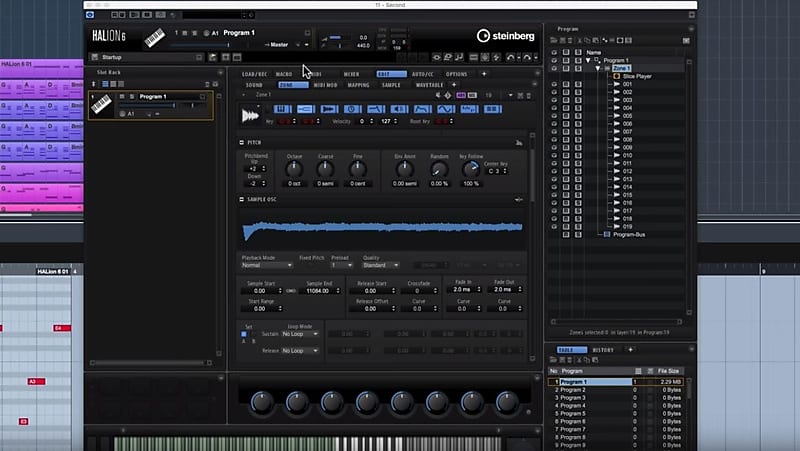Adjust the Octave pitch knob
The height and width of the screenshot is (451, 800).
[293, 169]
